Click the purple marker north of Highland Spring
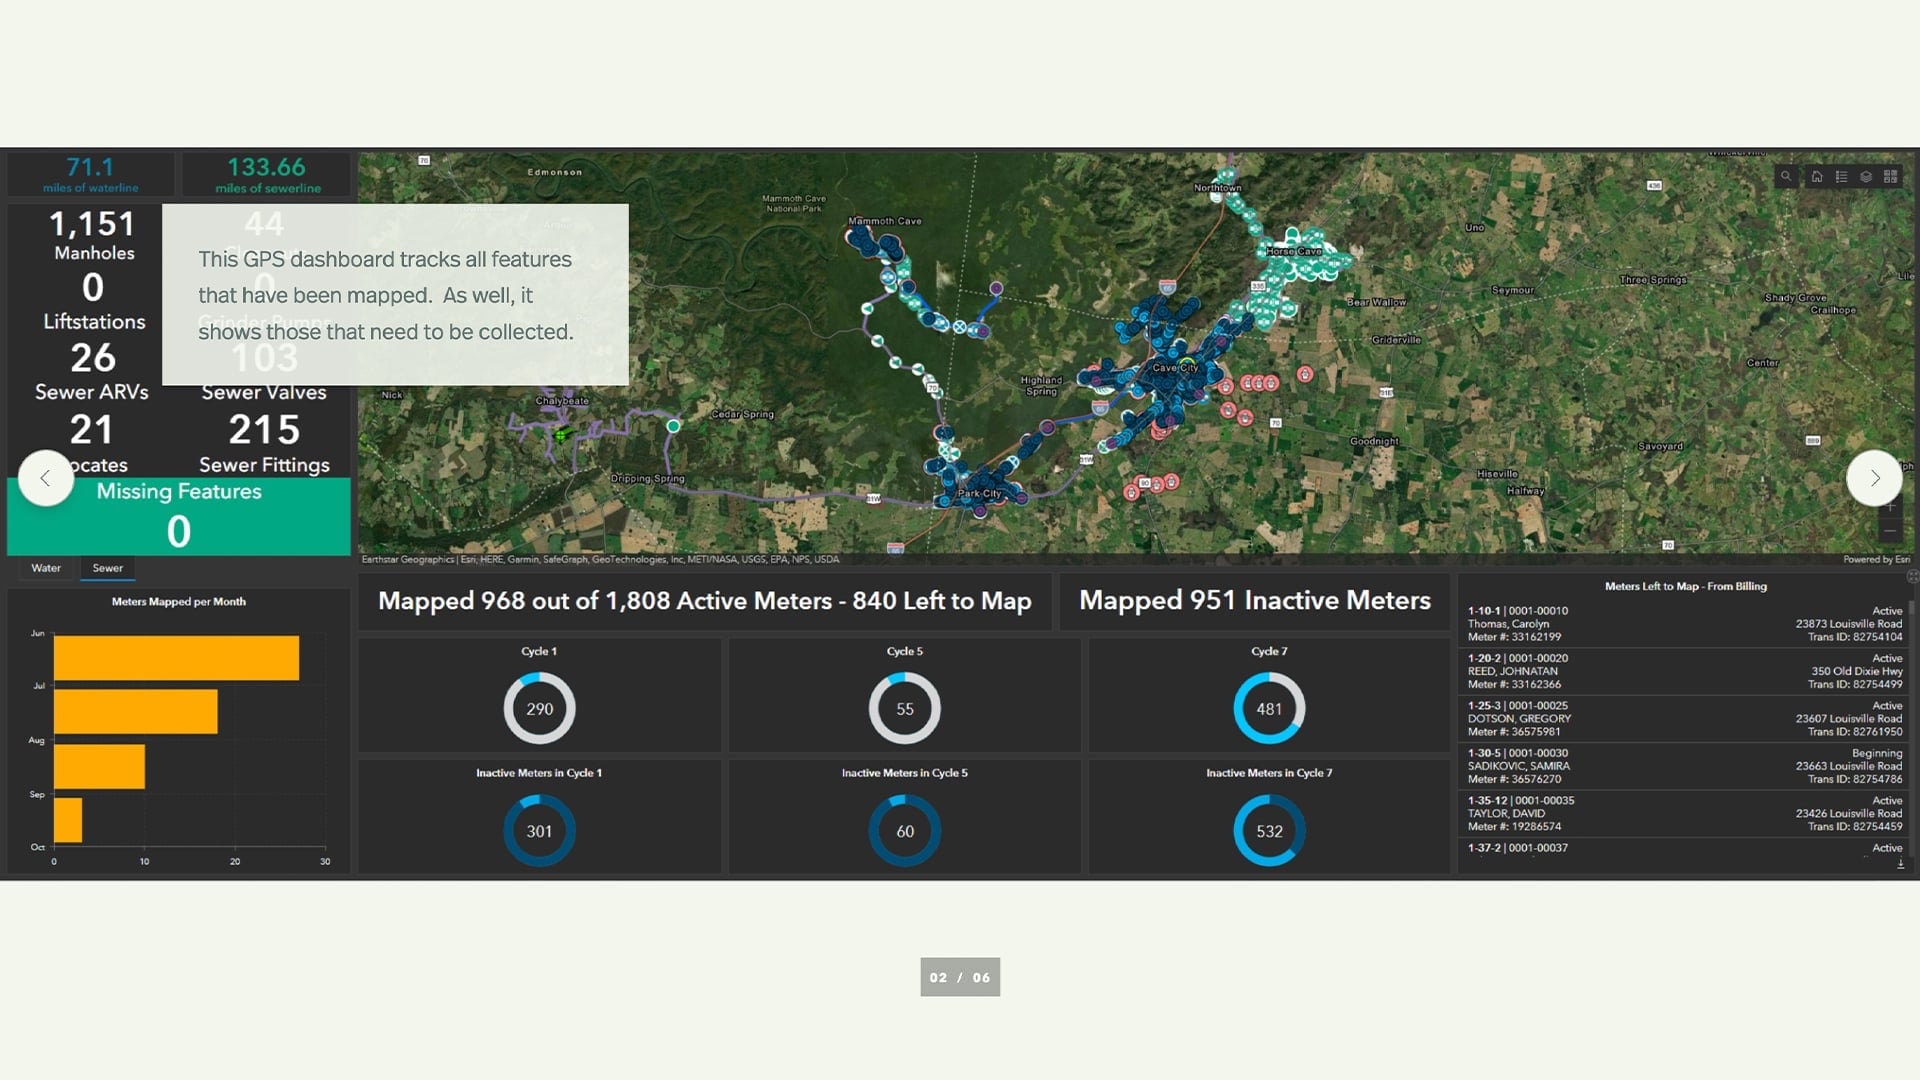This screenshot has width=1920, height=1080. coord(996,288)
